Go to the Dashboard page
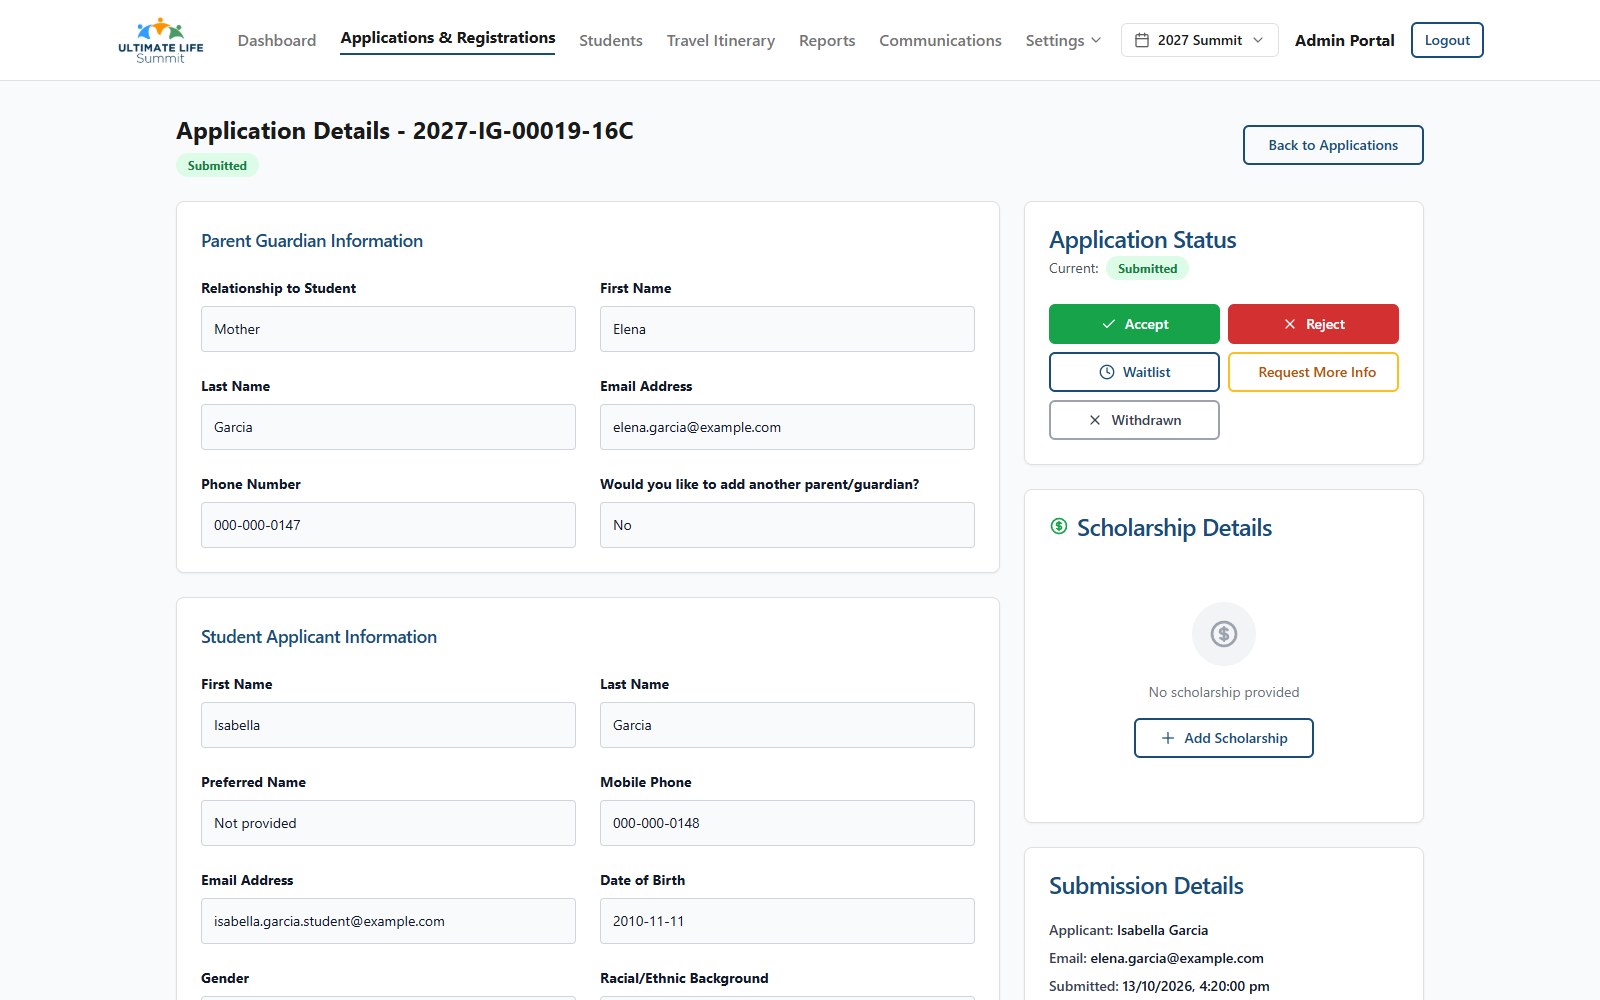 [277, 40]
